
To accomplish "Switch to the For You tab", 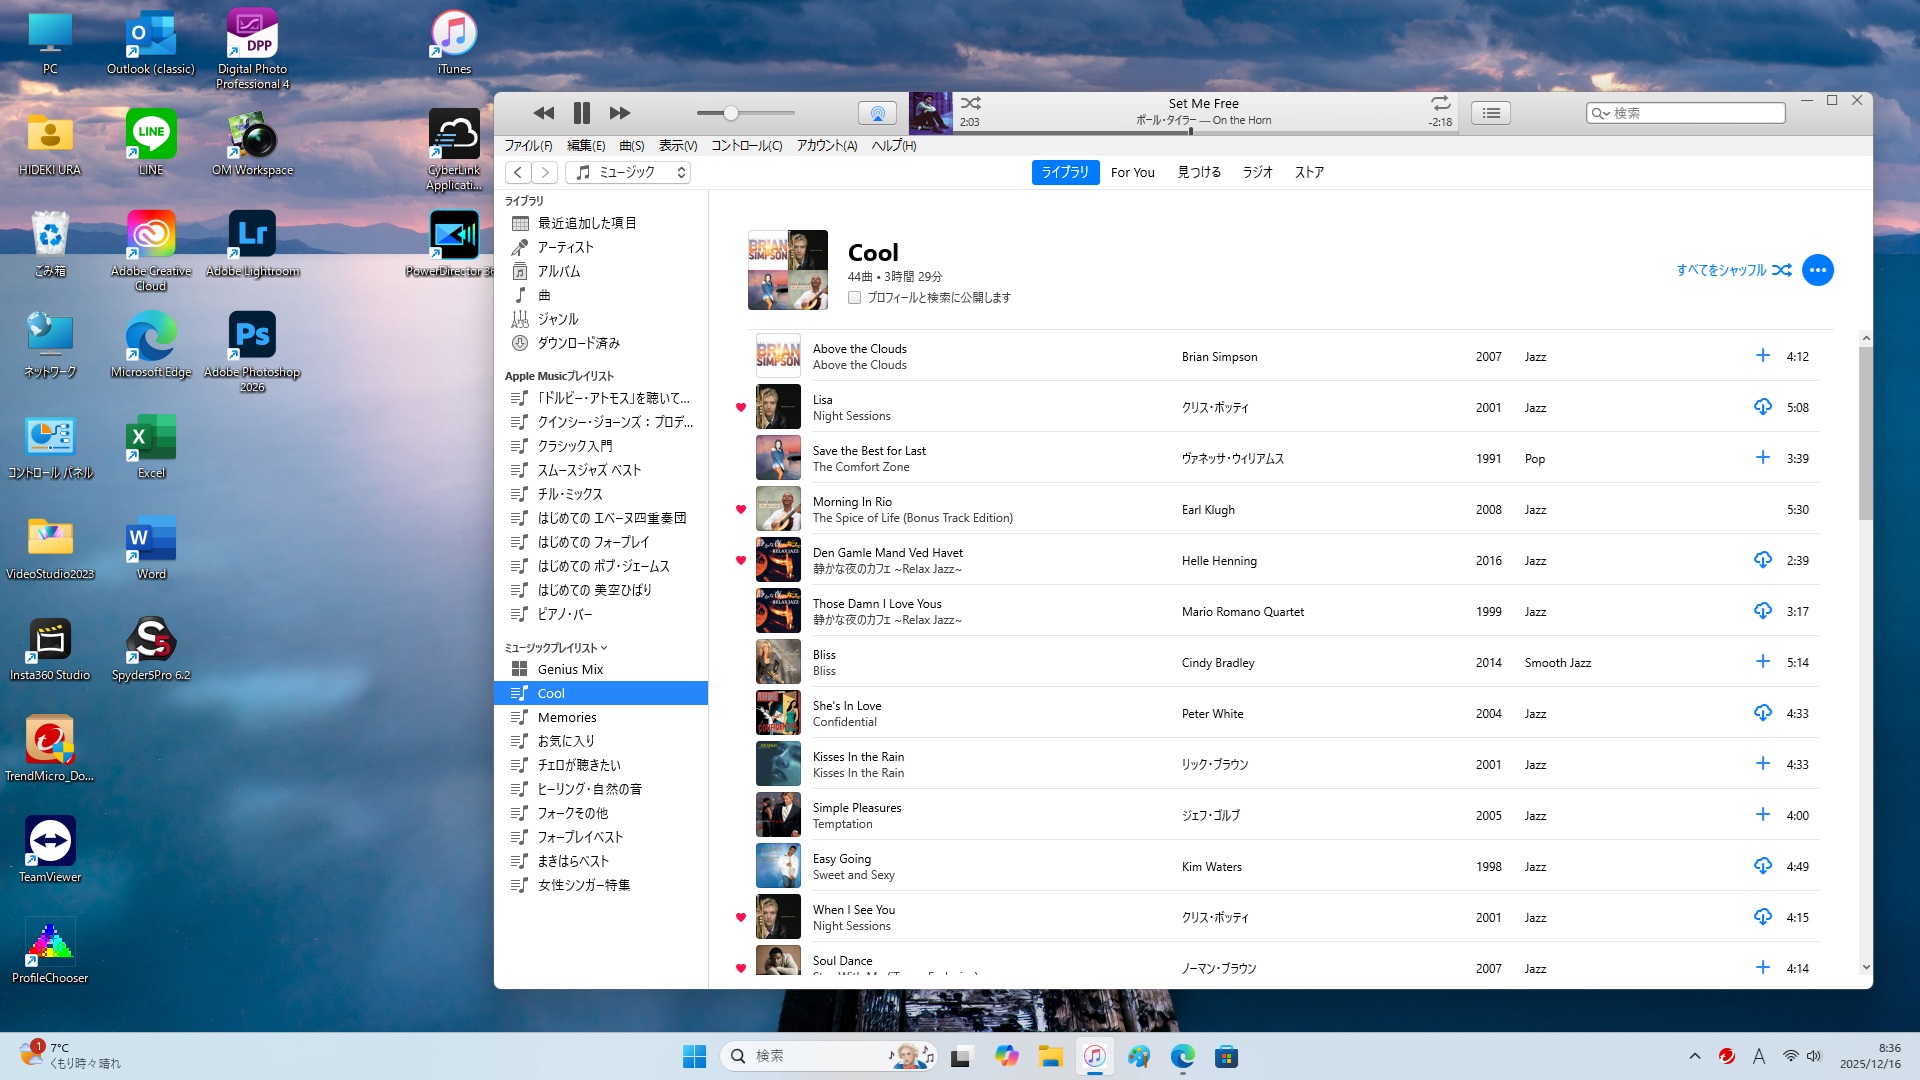I will tap(1132, 172).
